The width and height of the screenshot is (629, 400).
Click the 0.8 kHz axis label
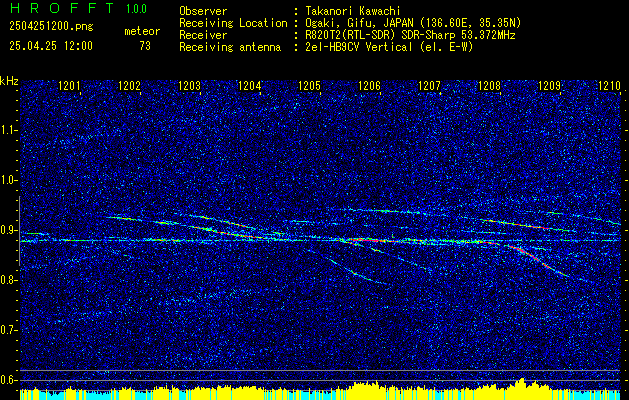pyautogui.click(x=9, y=280)
